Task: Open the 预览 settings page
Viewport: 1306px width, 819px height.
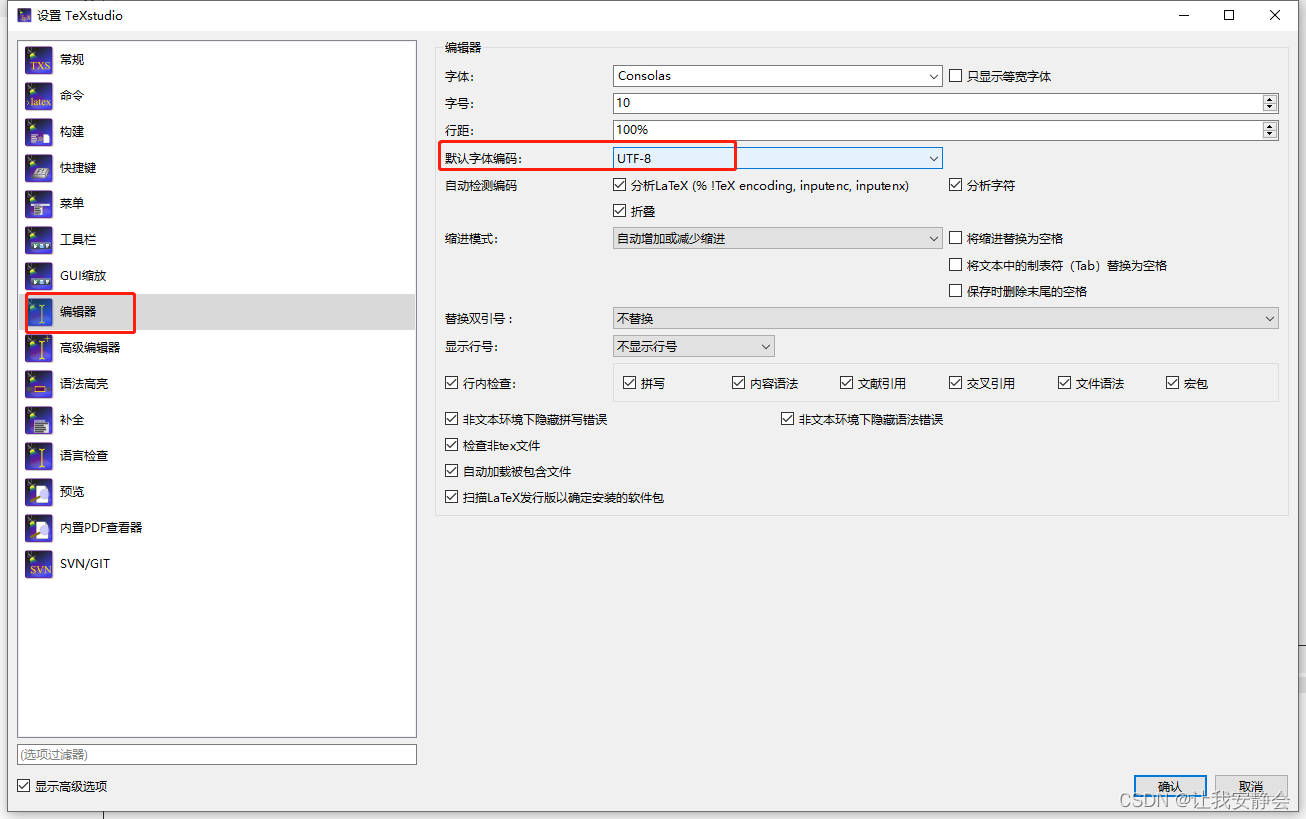Action: (217, 492)
